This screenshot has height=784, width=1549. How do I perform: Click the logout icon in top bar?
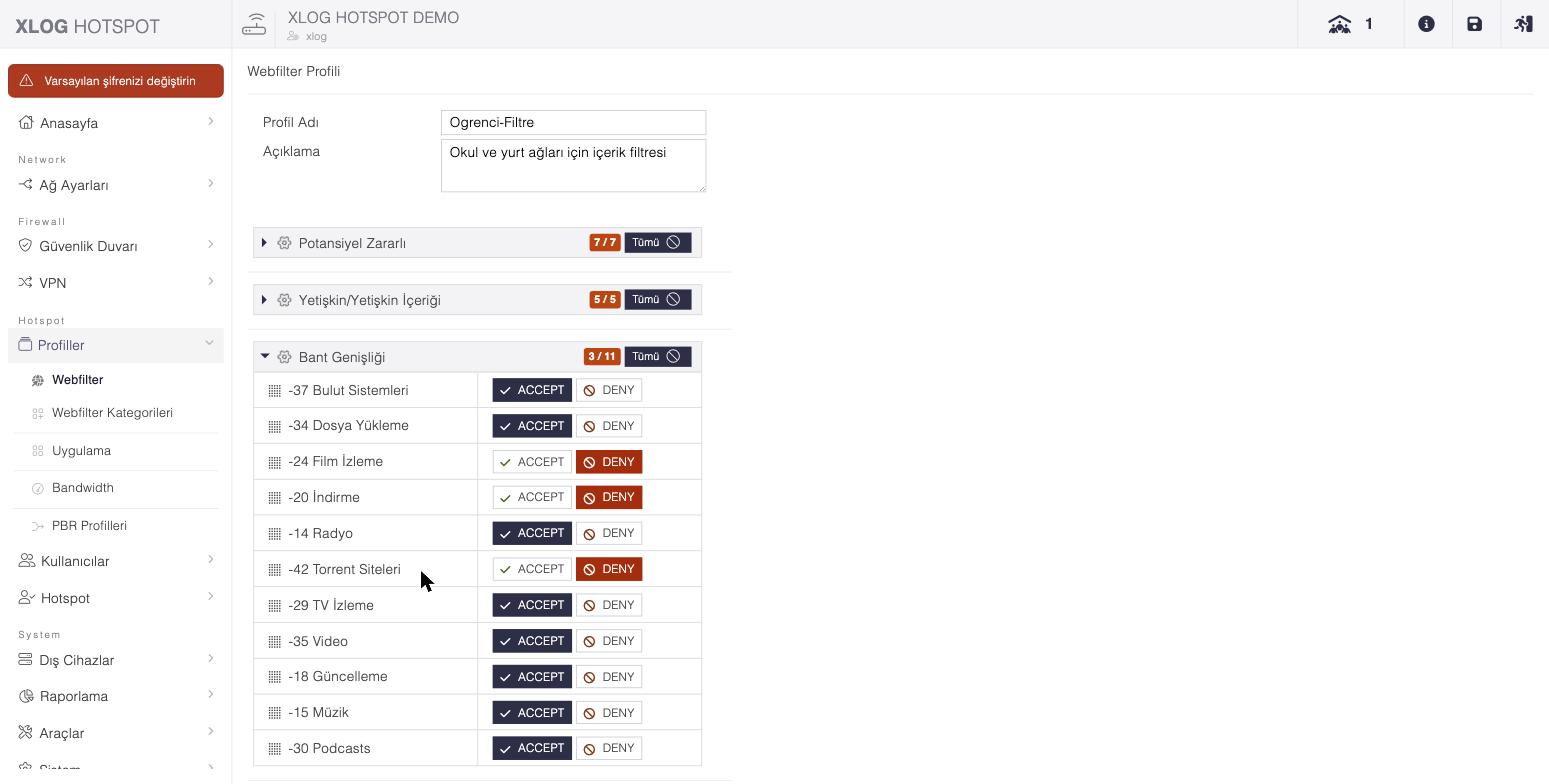1523,24
